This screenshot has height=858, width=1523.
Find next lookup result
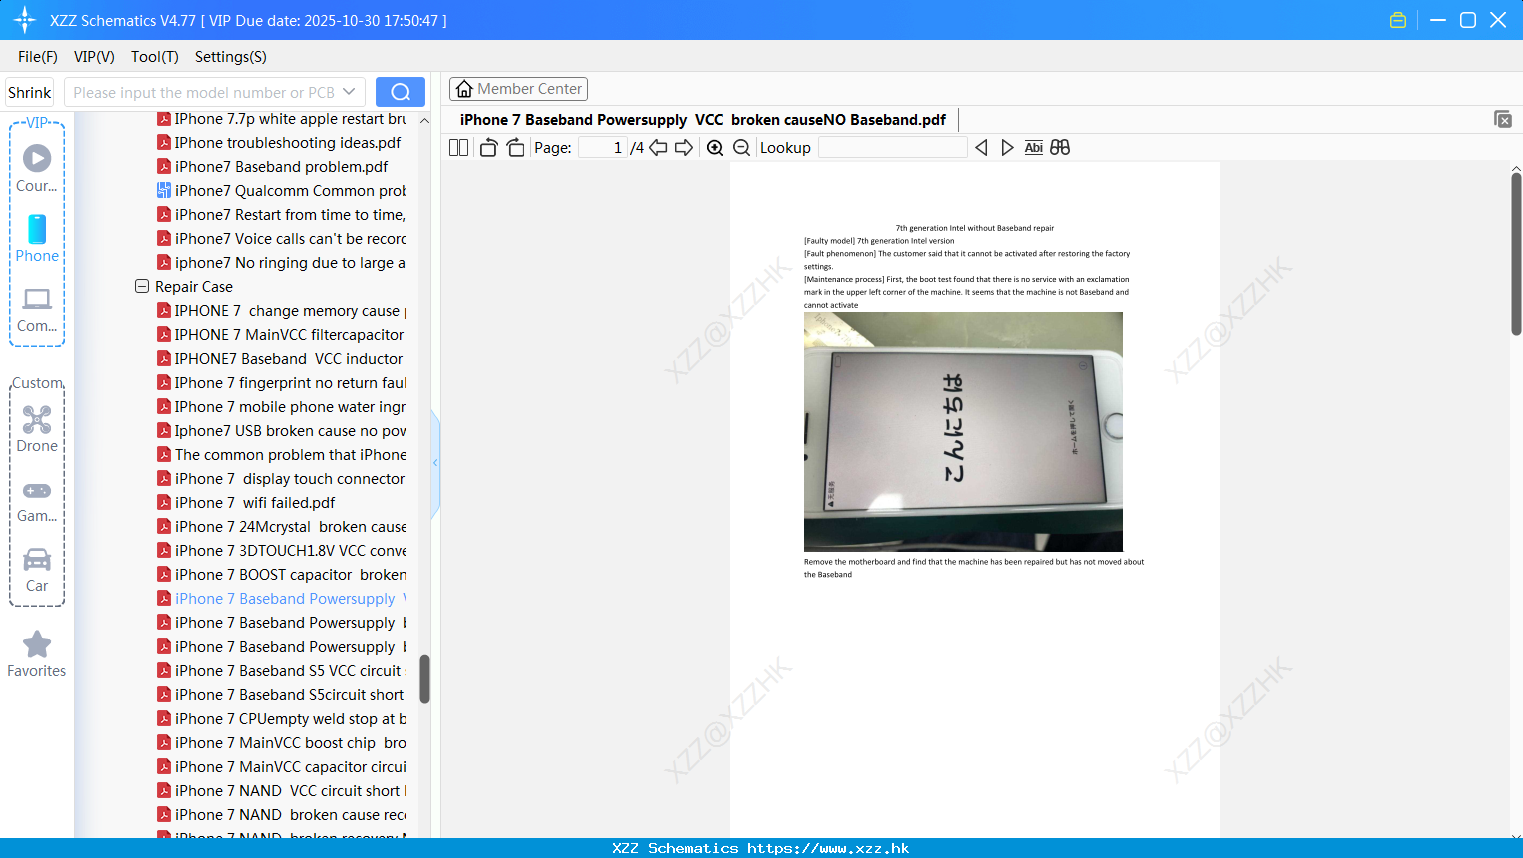[1007, 148]
